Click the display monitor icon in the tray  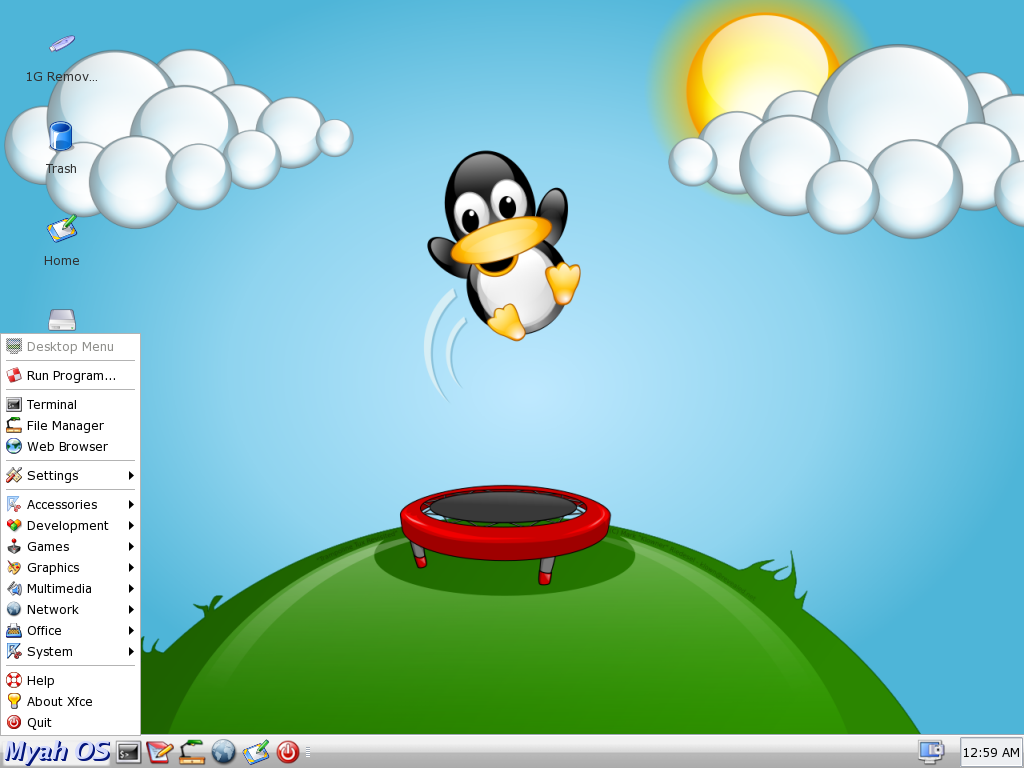pos(931,752)
